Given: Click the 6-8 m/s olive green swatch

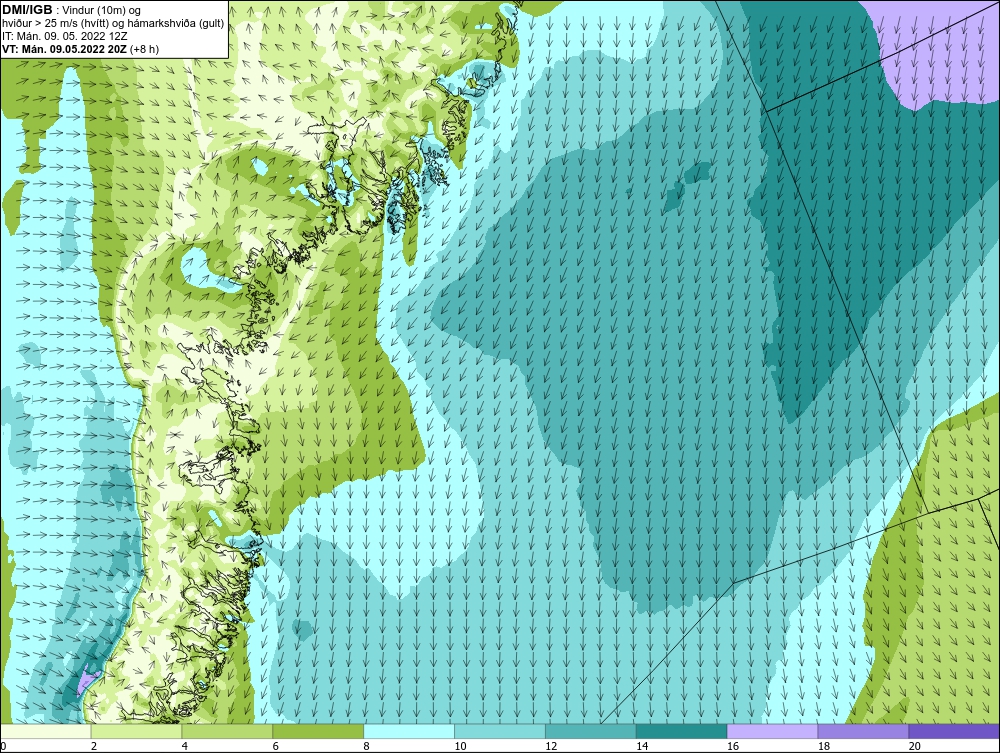Looking at the screenshot, I should click(x=318, y=731).
